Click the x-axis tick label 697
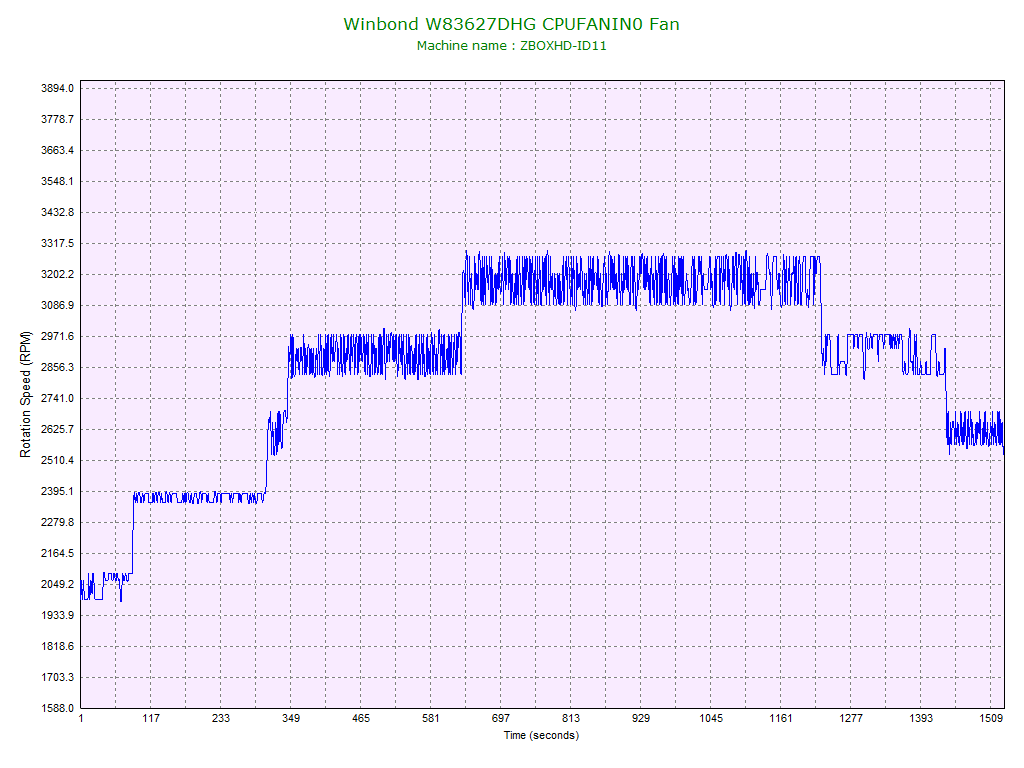 click(501, 718)
